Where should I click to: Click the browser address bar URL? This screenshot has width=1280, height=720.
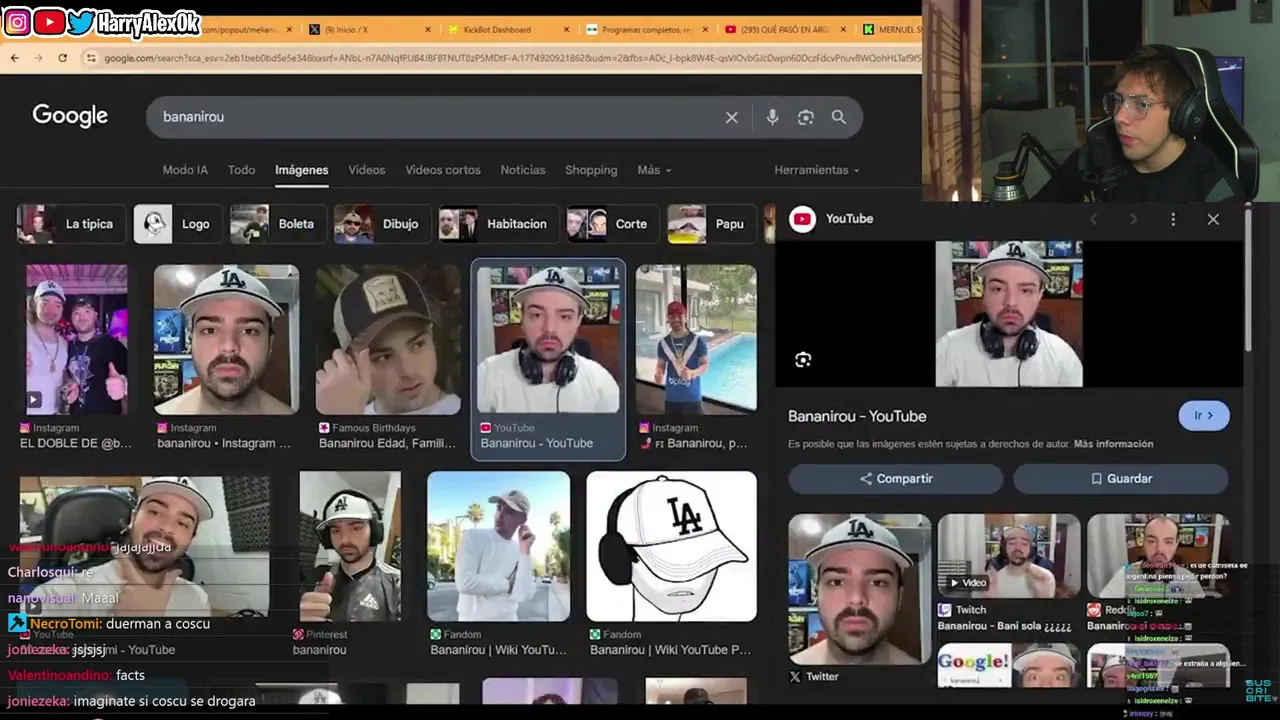(x=510, y=58)
